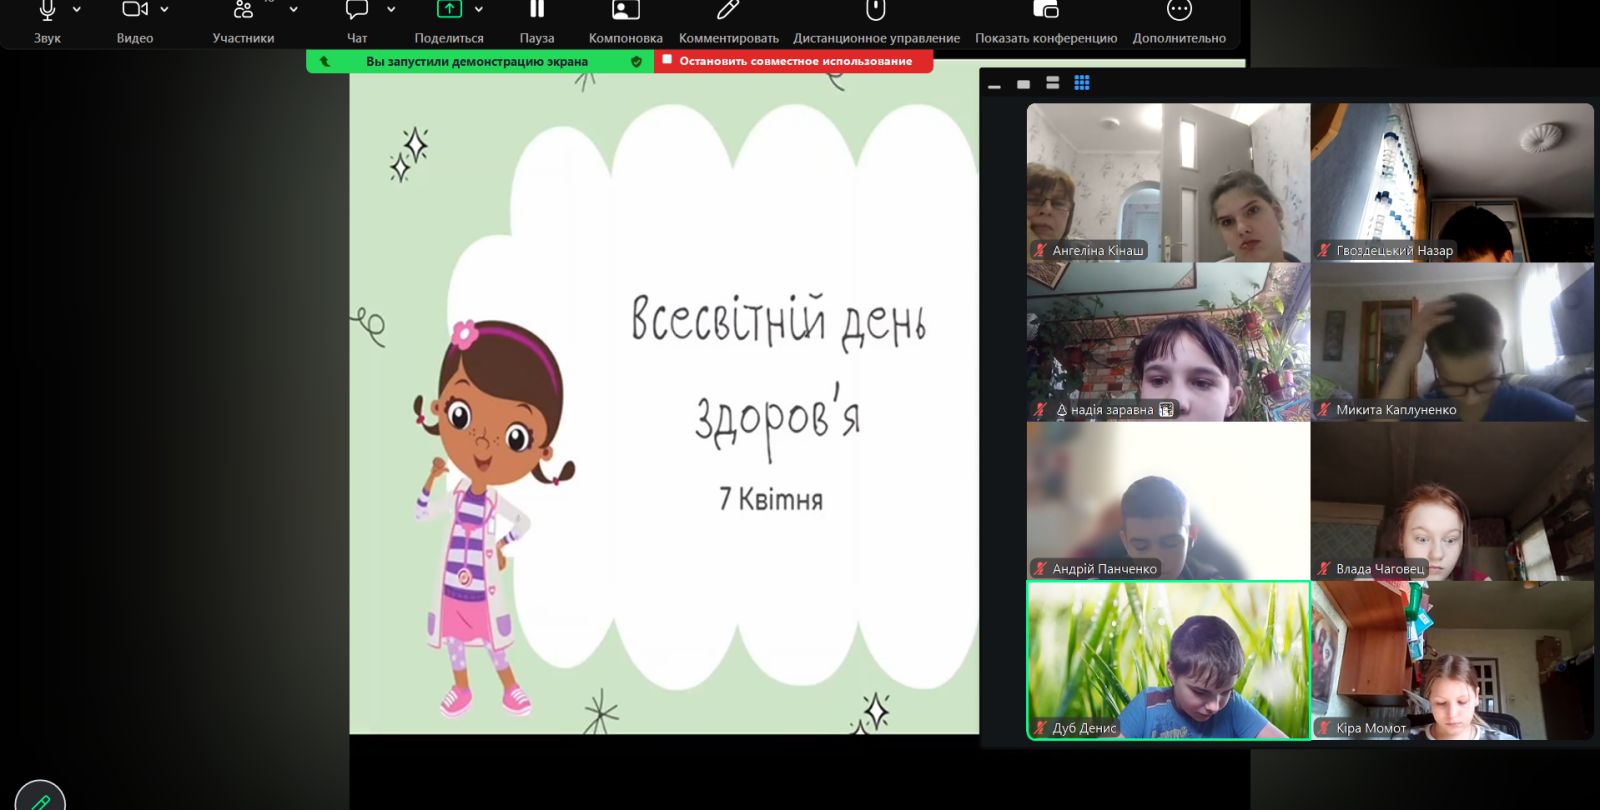Click the green shield security icon

[636, 62]
